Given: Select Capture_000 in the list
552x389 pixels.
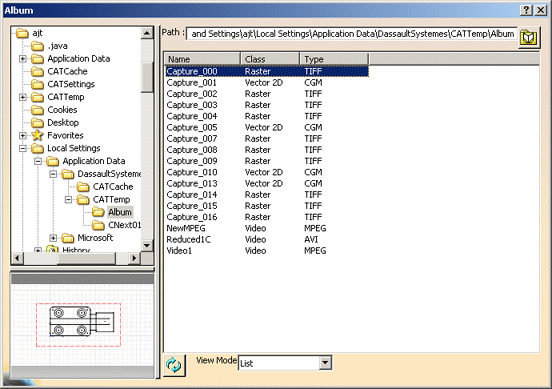Looking at the screenshot, I should click(267, 71).
